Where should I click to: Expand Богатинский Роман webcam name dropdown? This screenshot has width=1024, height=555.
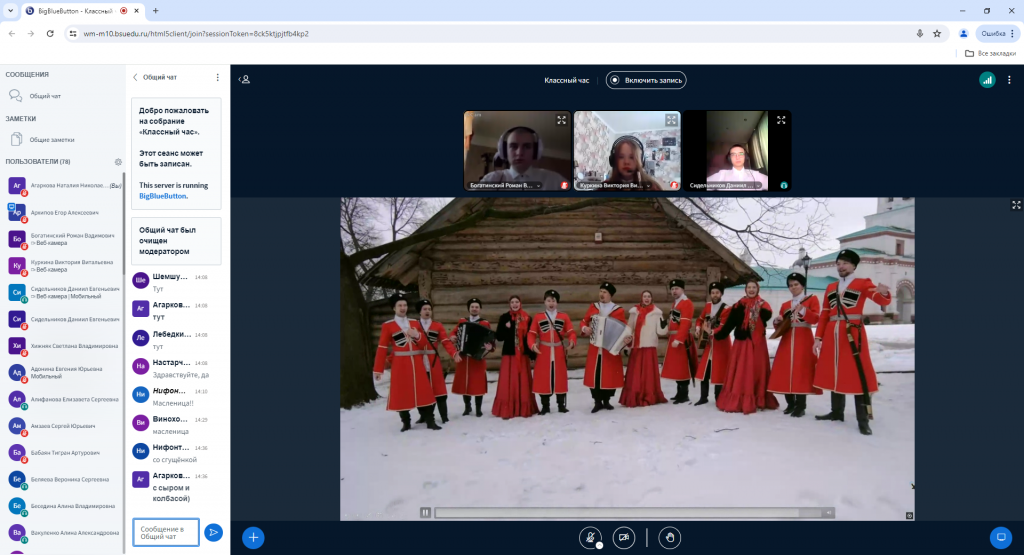[x=505, y=185]
